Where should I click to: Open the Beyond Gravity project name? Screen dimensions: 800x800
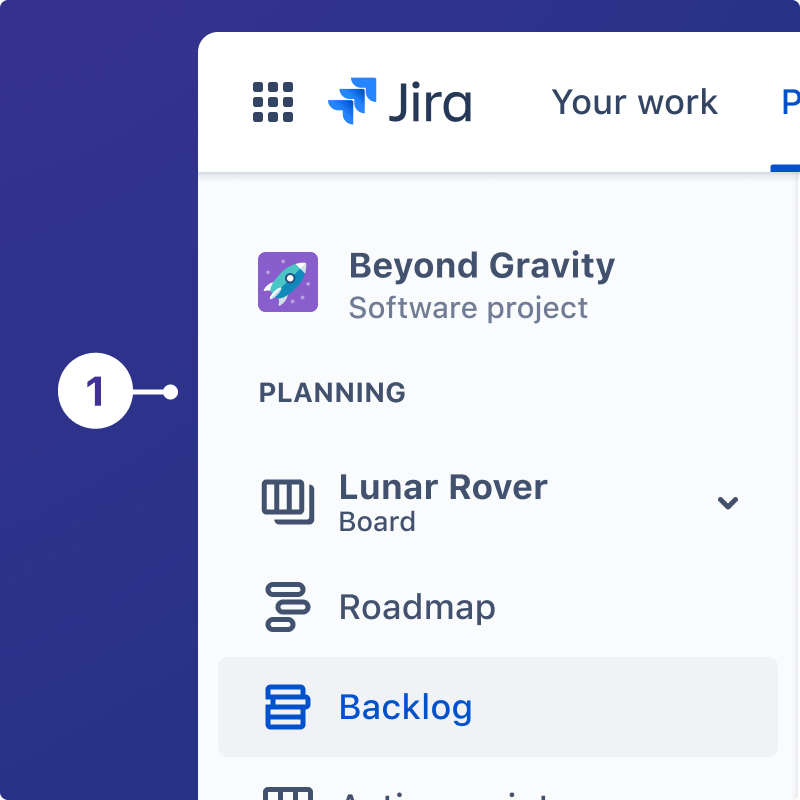482,265
